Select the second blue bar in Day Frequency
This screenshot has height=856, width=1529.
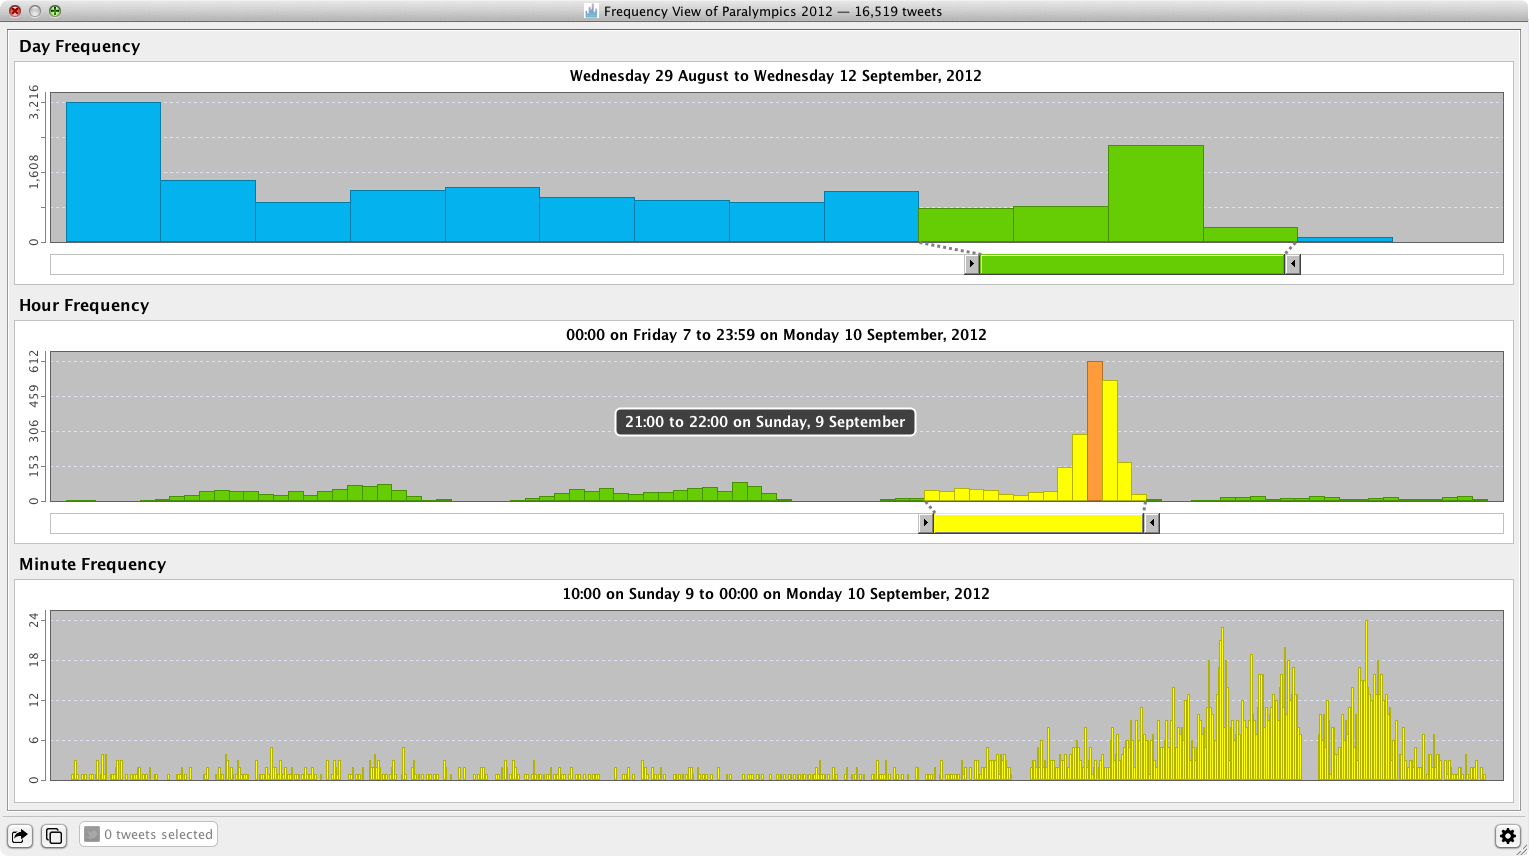(x=208, y=211)
